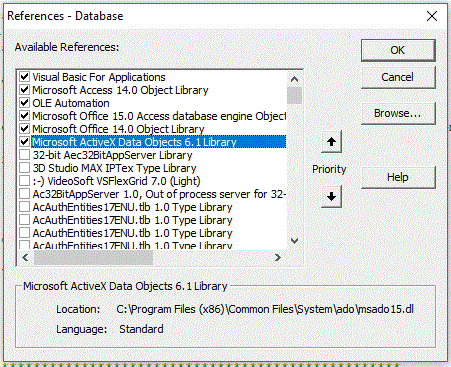Screen dimensions: 451x367
Task: Select 3D Studio MAX IPTex Type Library text
Action: [114, 168]
